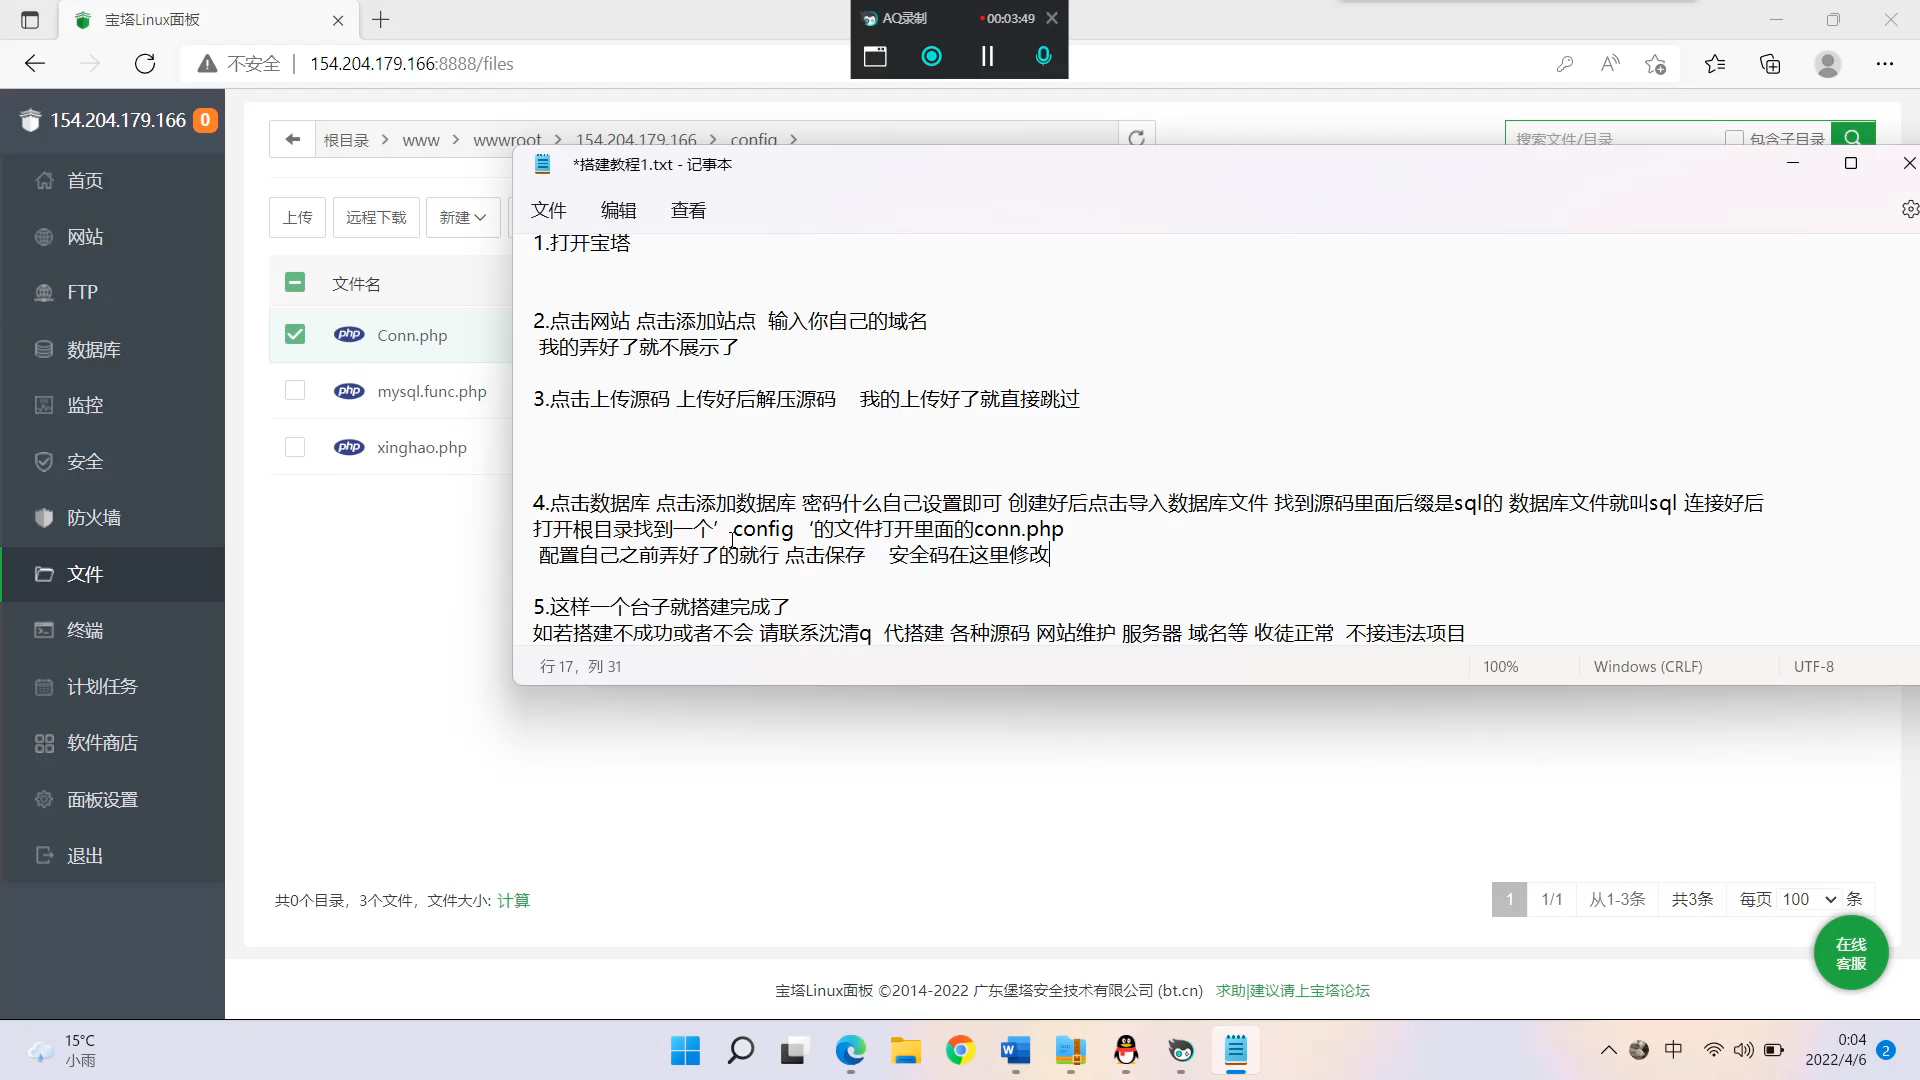Open the per-page 100 dropdown
1920x1080 pixels.
coord(1809,899)
